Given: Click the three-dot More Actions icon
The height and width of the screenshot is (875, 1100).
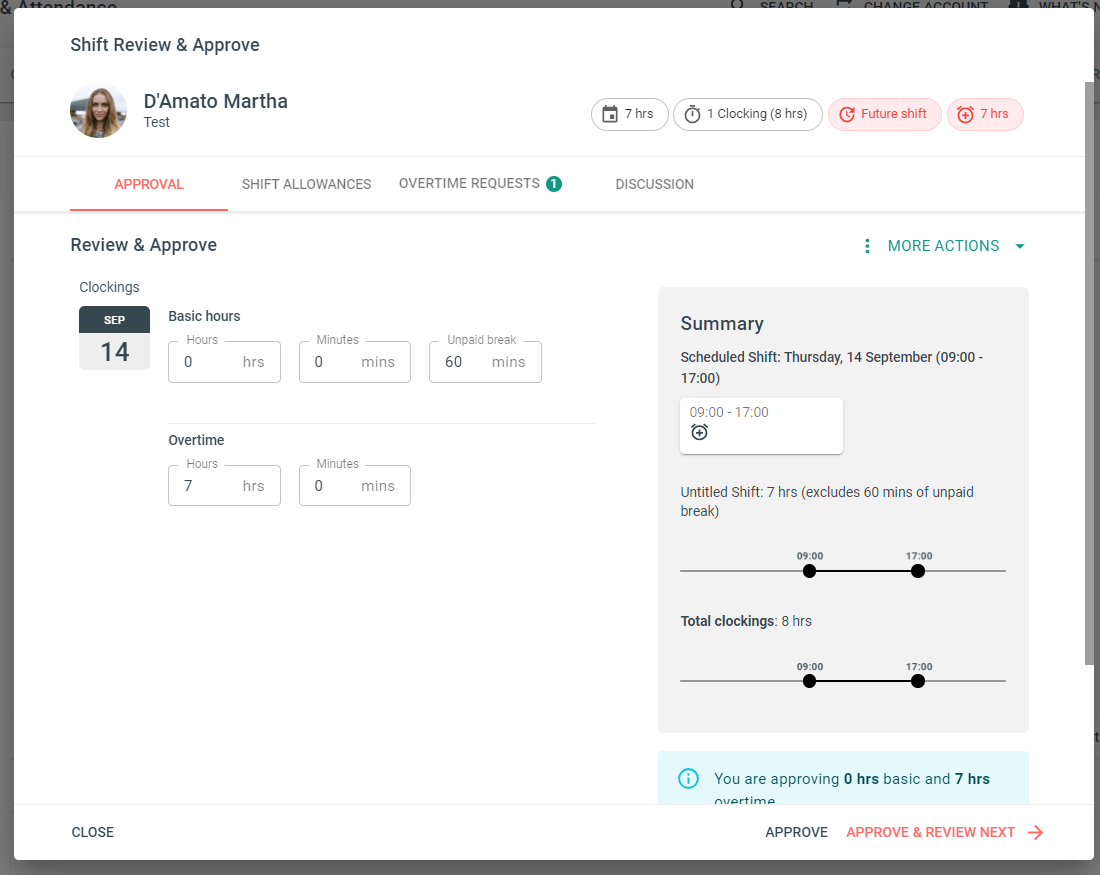Looking at the screenshot, I should pyautogui.click(x=868, y=246).
